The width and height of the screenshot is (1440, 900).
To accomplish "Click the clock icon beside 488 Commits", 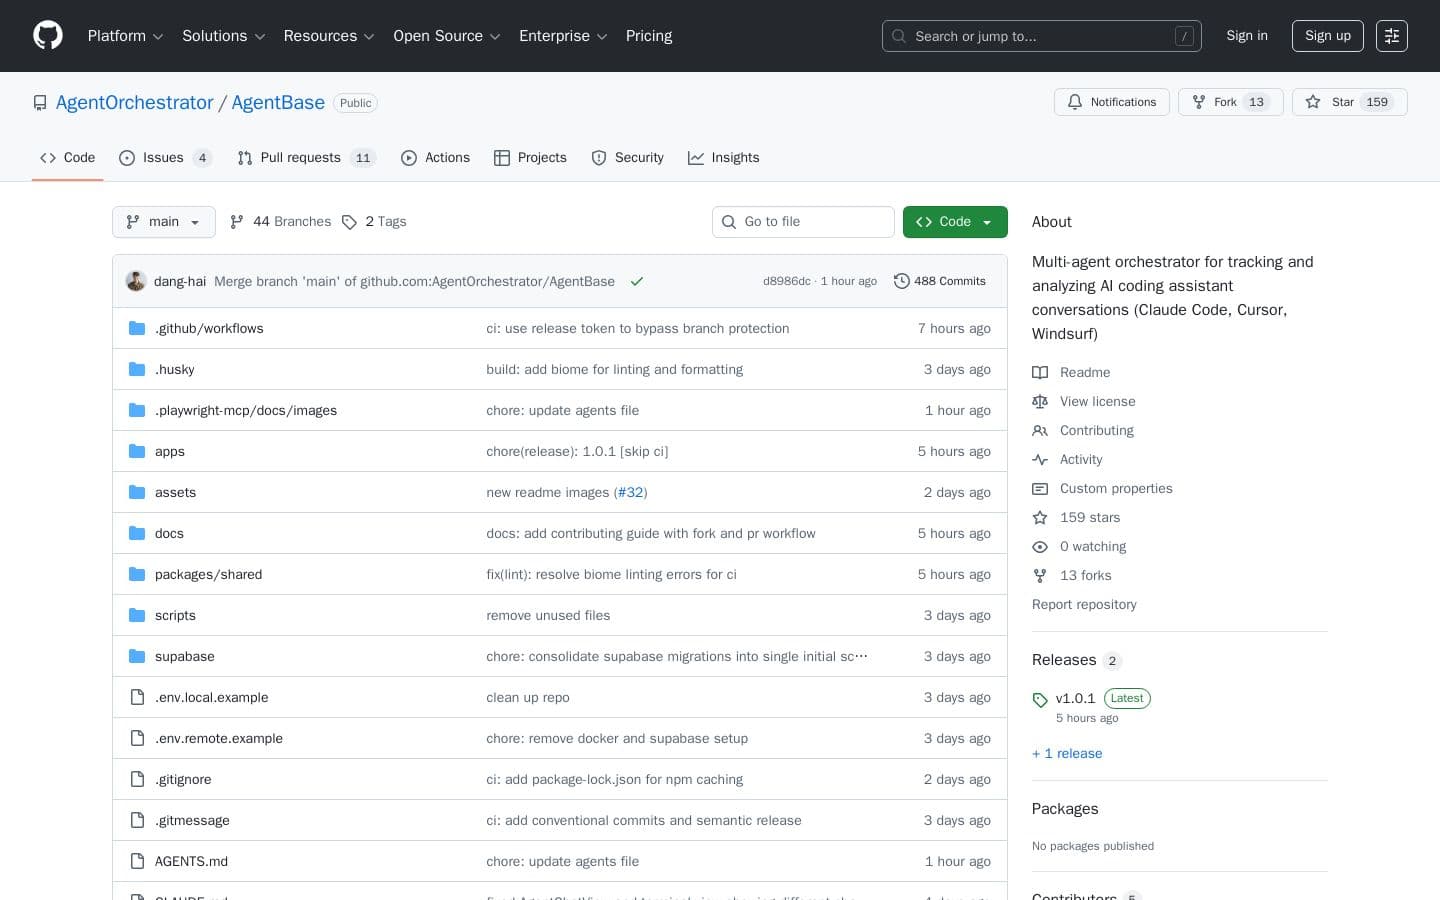I will coord(902,281).
